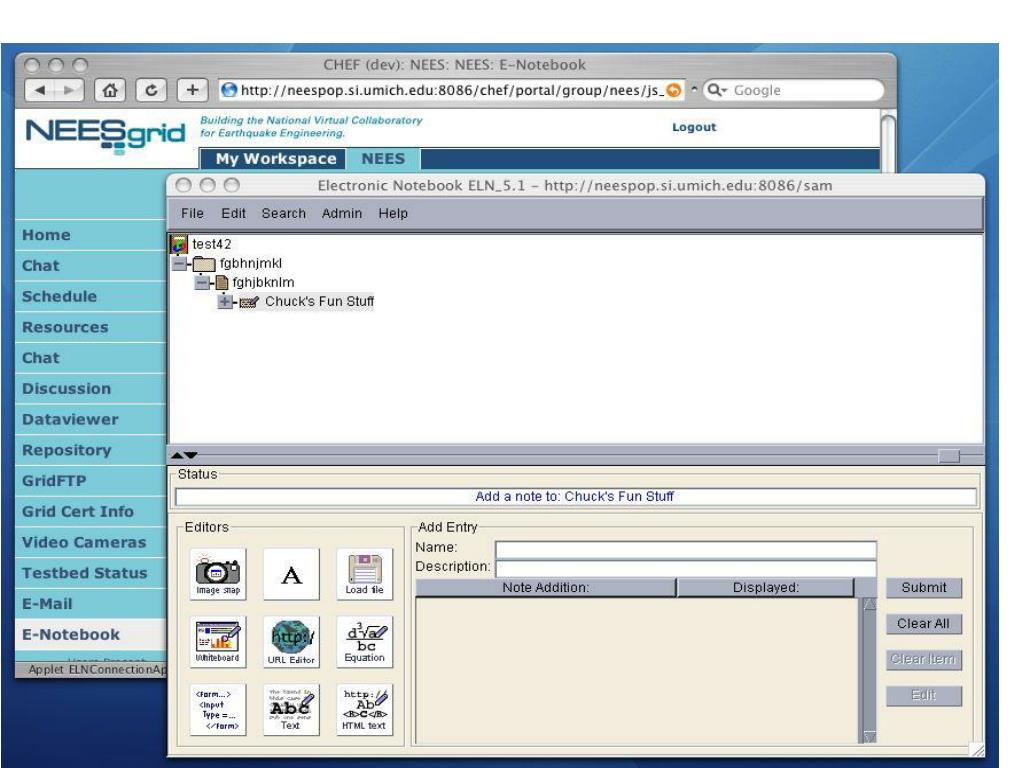Click the browser add bookmark plus button
This screenshot has height=768, width=1024.
coord(192,90)
